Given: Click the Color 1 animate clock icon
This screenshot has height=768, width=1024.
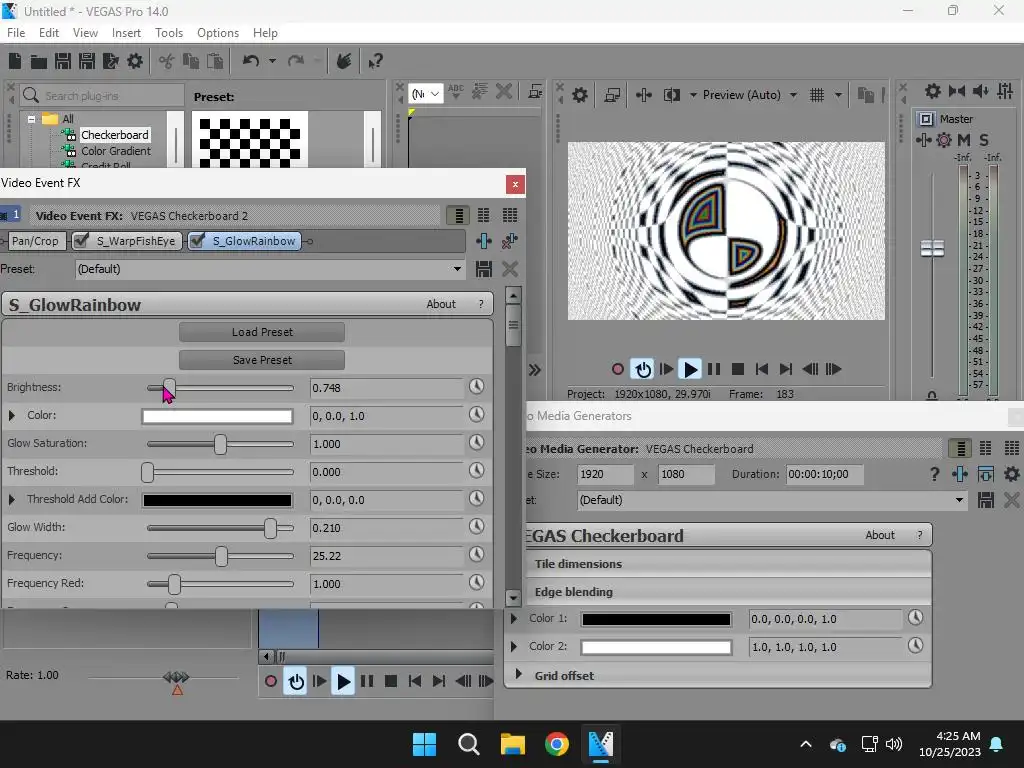Looking at the screenshot, I should [x=916, y=618].
